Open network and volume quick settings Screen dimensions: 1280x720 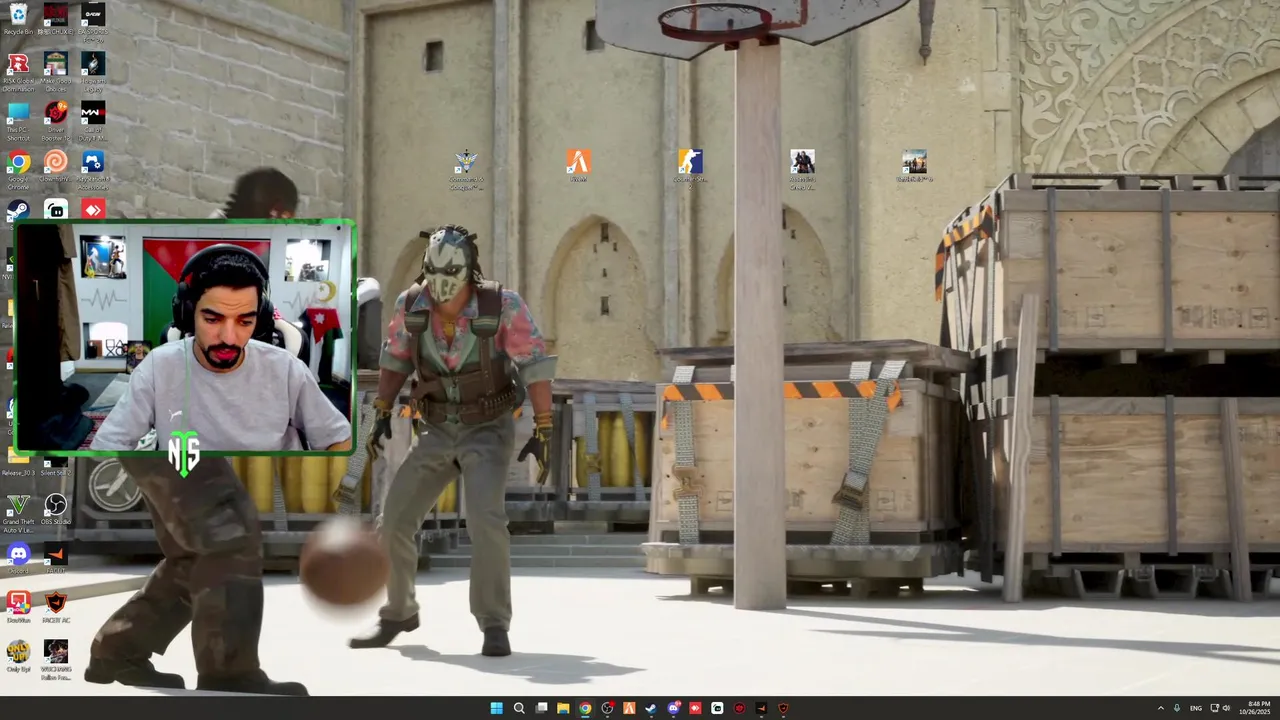tap(1221, 708)
